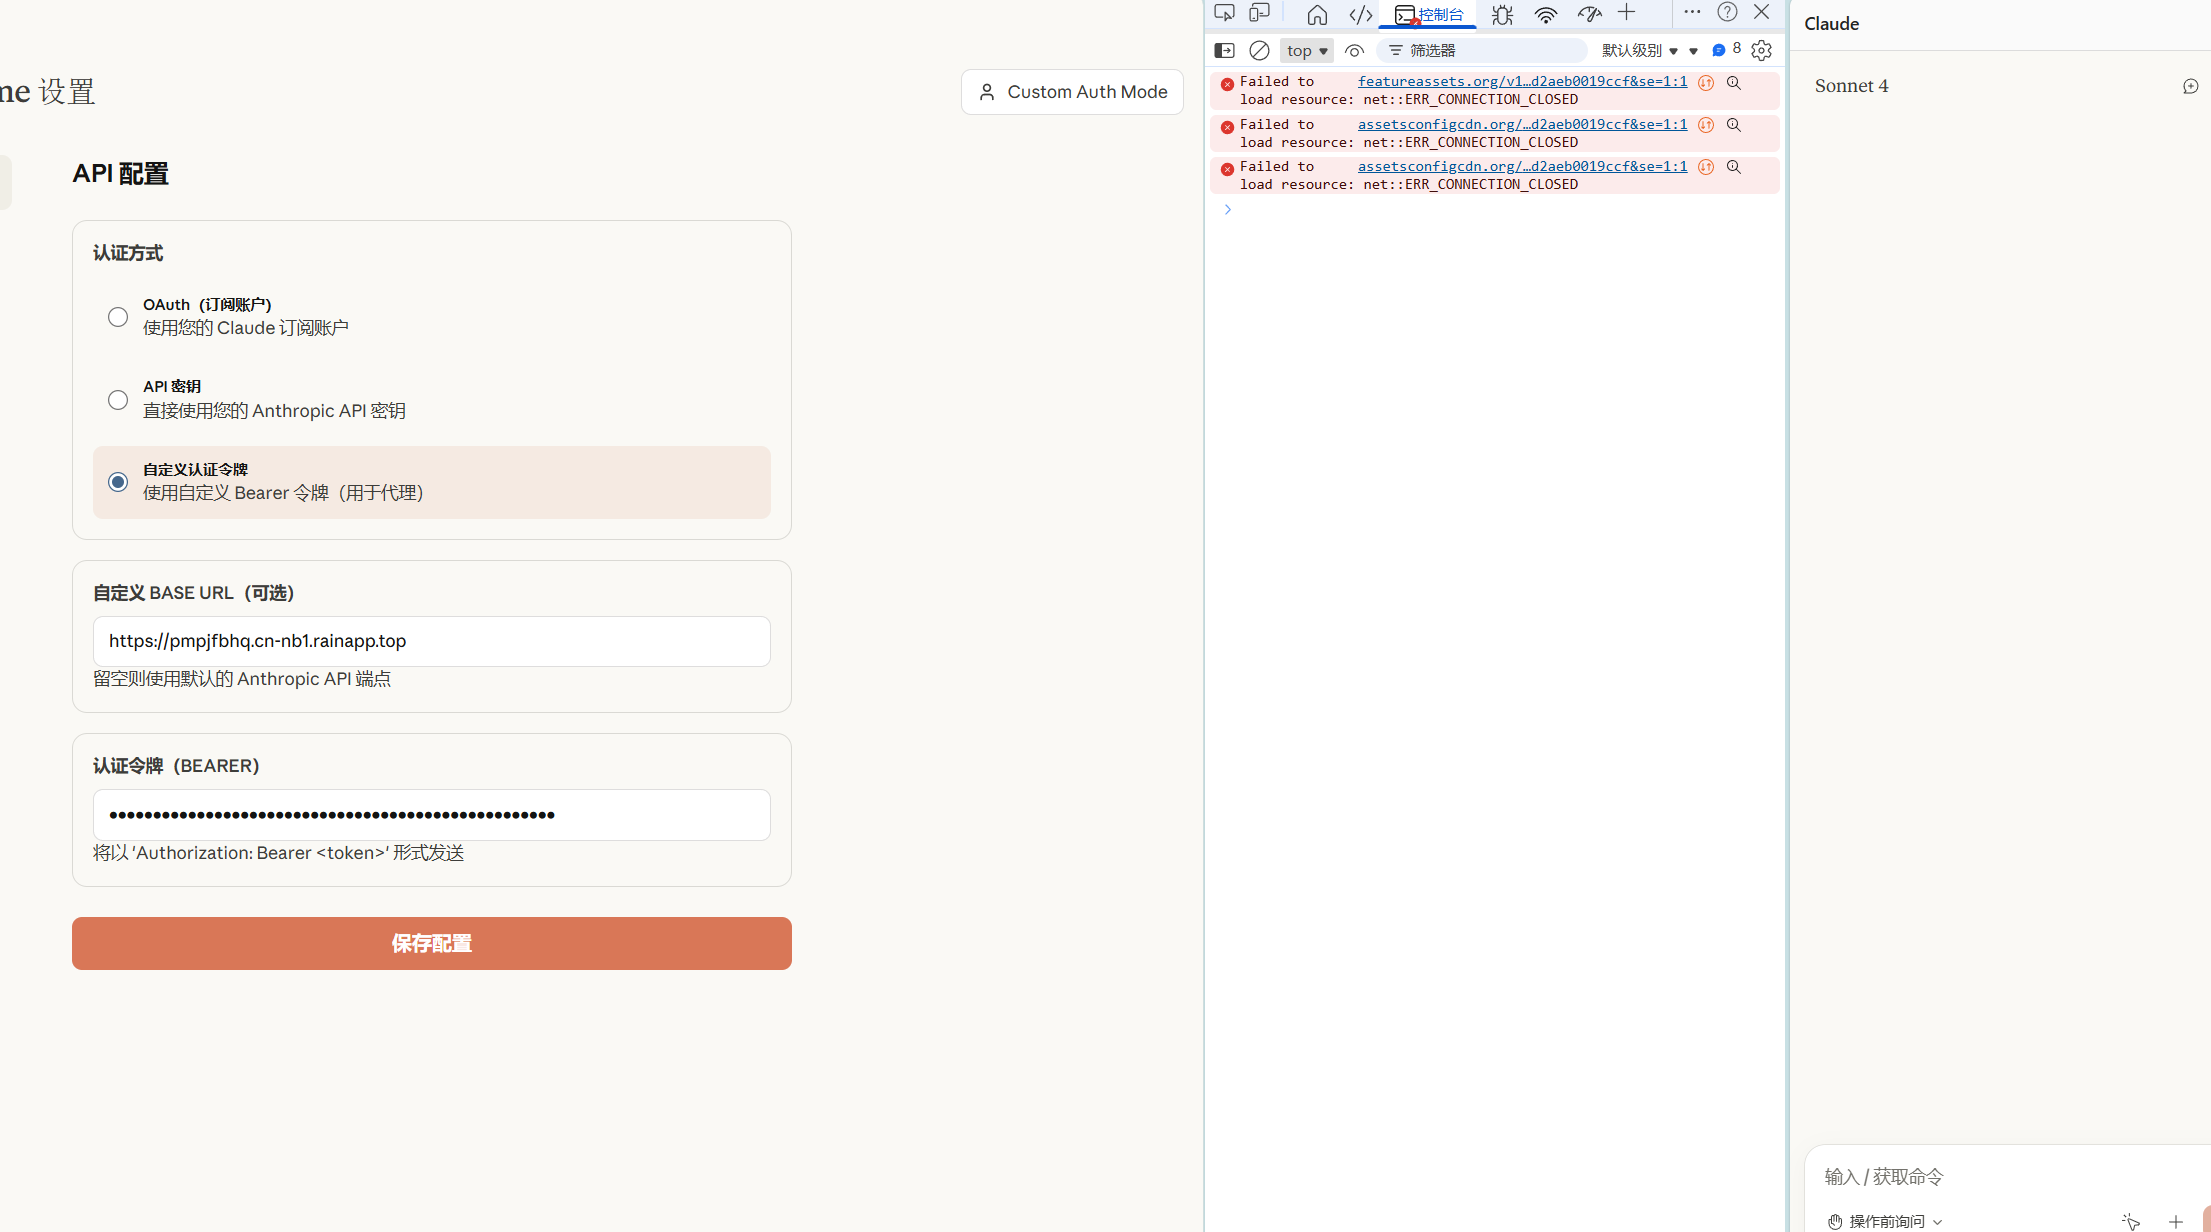Open the Elements tab code-brackets icon
This screenshot has height=1232, width=2211.
[1361, 14]
